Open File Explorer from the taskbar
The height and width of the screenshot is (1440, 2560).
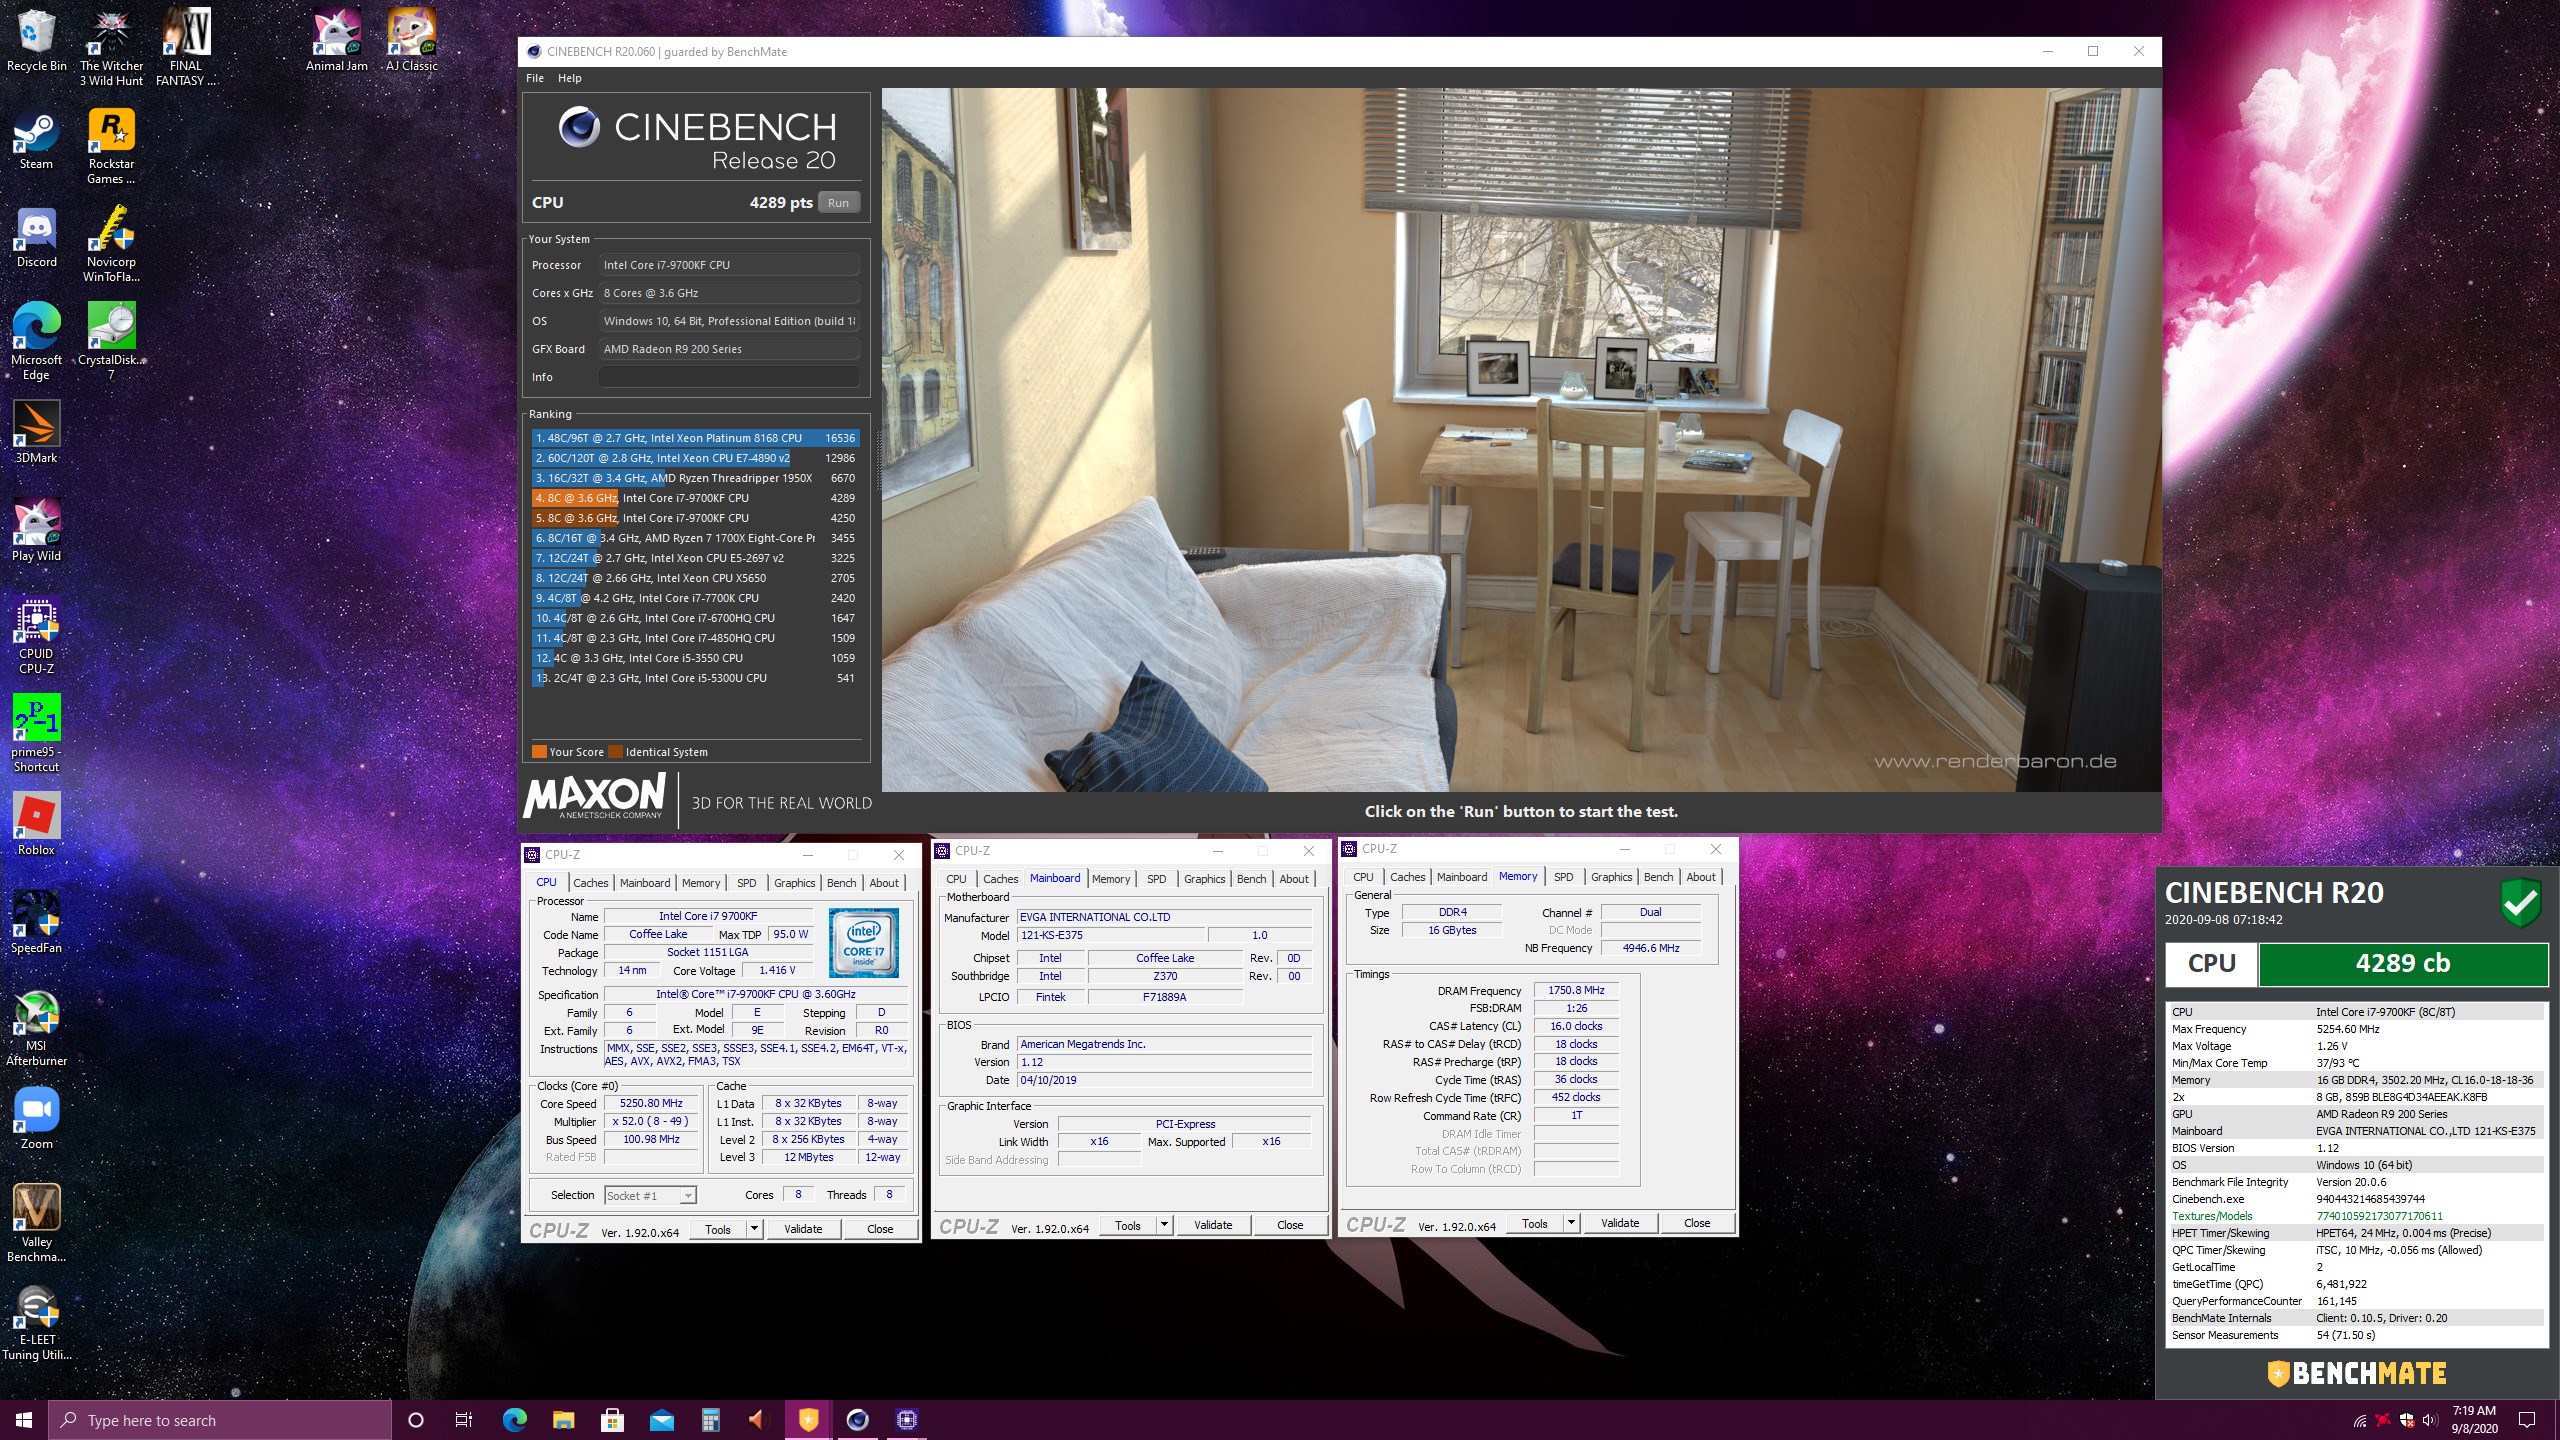563,1419
